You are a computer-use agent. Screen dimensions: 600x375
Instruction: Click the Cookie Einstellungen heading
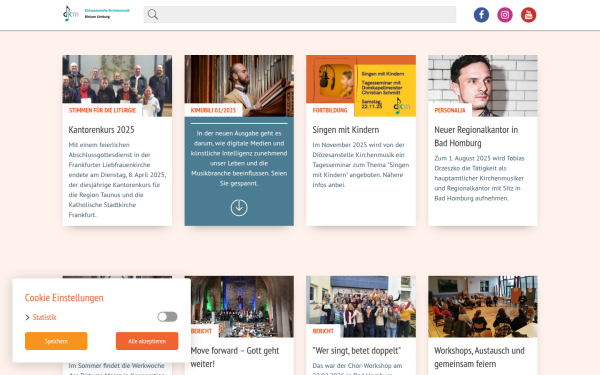click(64, 298)
